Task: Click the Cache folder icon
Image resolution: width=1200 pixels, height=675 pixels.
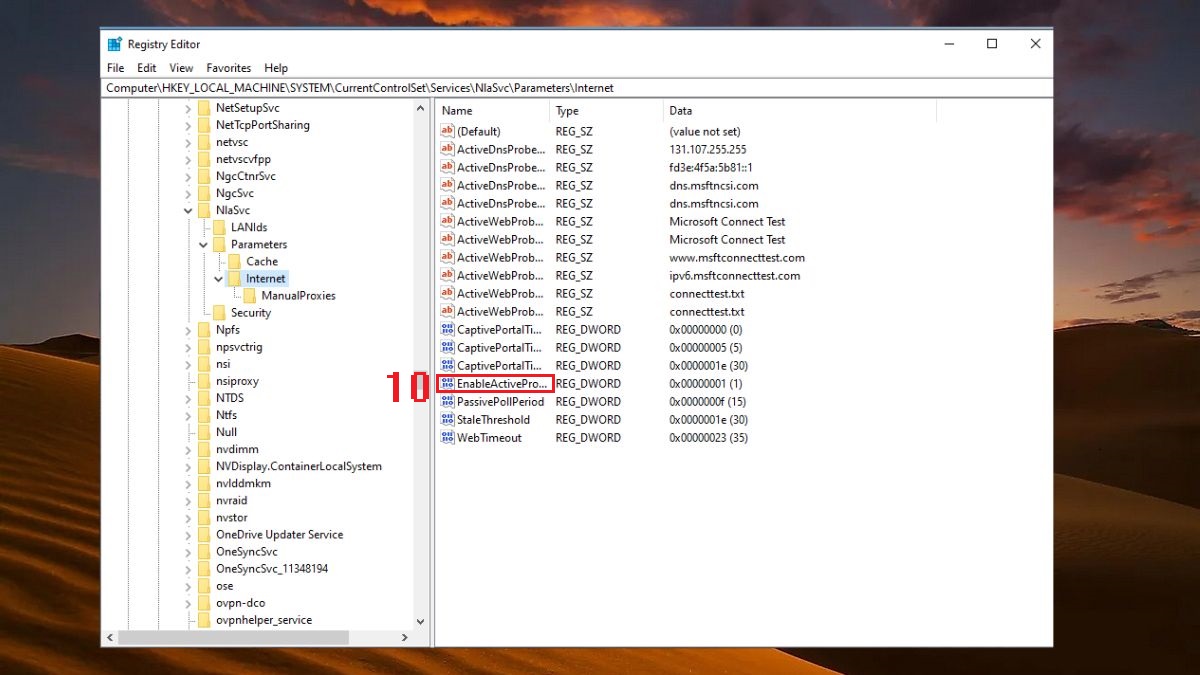Action: pyautogui.click(x=235, y=261)
